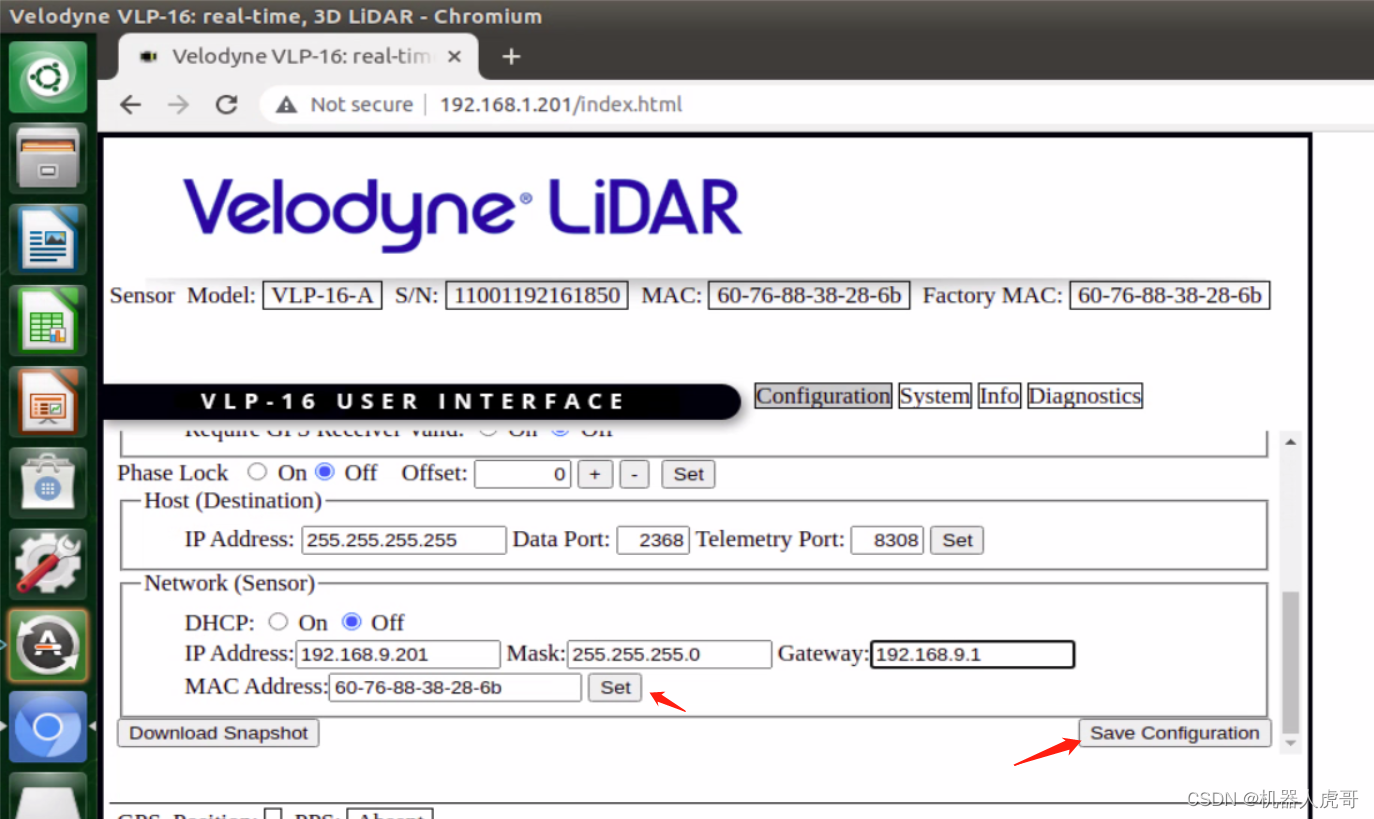
Task: Turn DHCP On
Action: click(279, 622)
